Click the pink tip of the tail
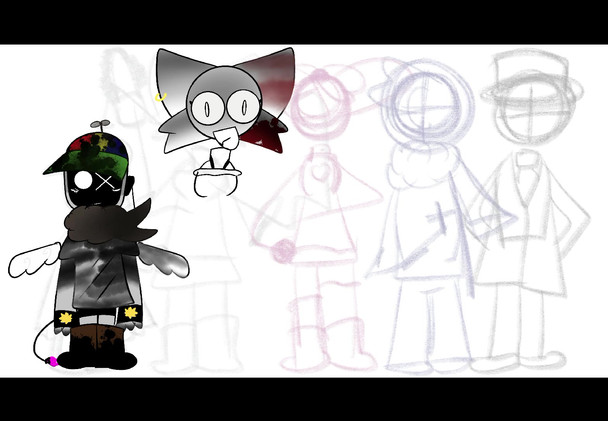This screenshot has height=421, width=608. click(x=52, y=361)
